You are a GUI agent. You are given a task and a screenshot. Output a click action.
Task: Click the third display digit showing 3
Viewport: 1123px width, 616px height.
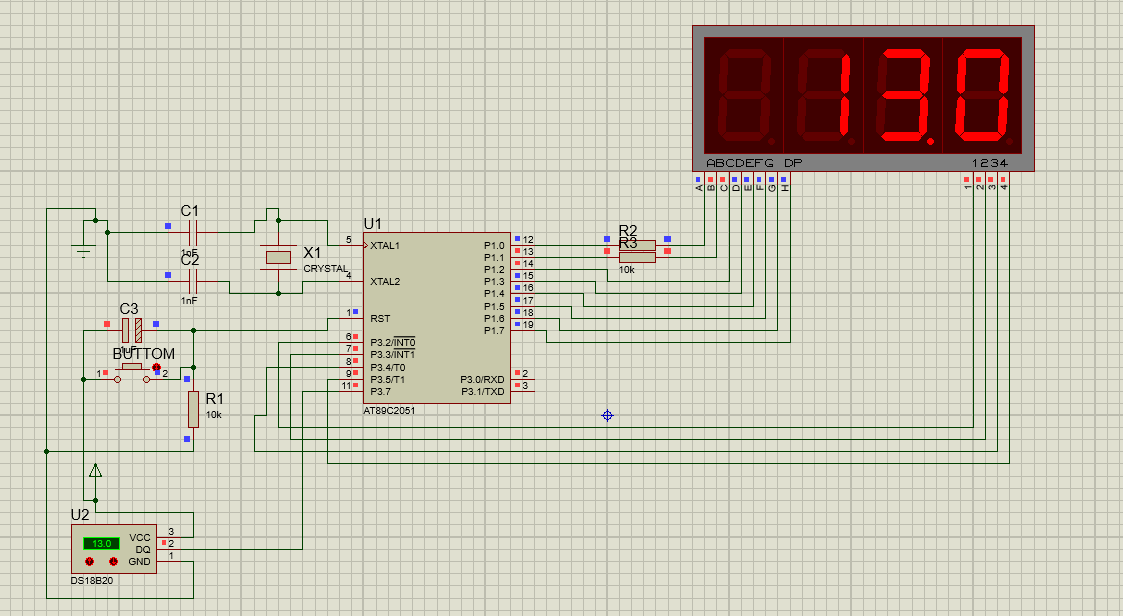[x=904, y=97]
